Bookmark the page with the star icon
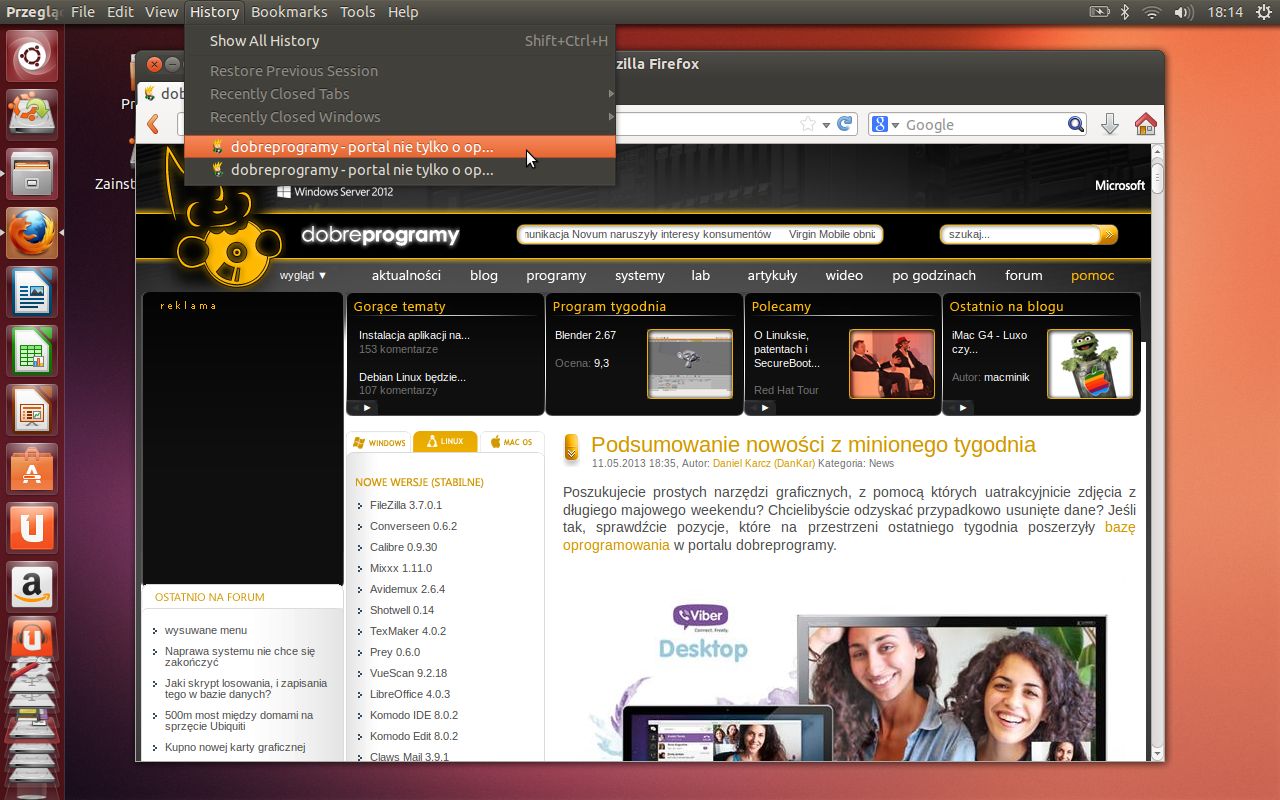Image resolution: width=1280 pixels, height=800 pixels. (x=808, y=124)
